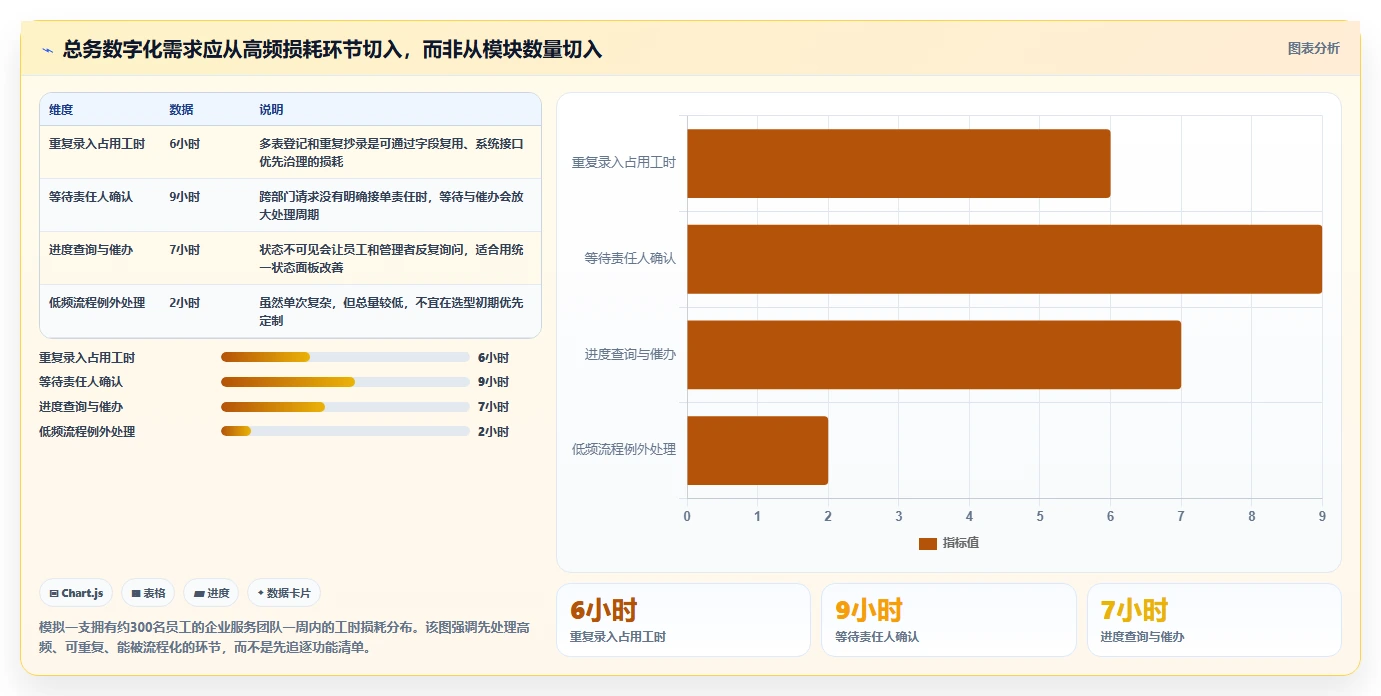The height and width of the screenshot is (696, 1381).
Task: Click the 6小时 value beside the progress bars
Action: [x=493, y=357]
